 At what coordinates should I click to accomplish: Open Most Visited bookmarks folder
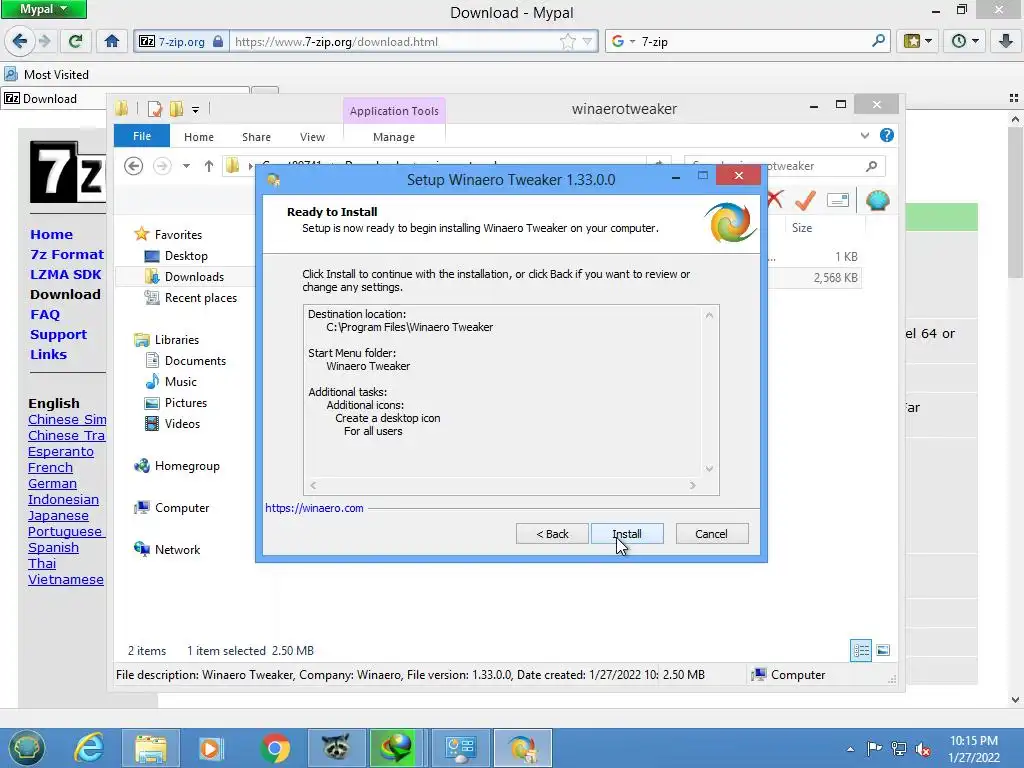pos(46,74)
